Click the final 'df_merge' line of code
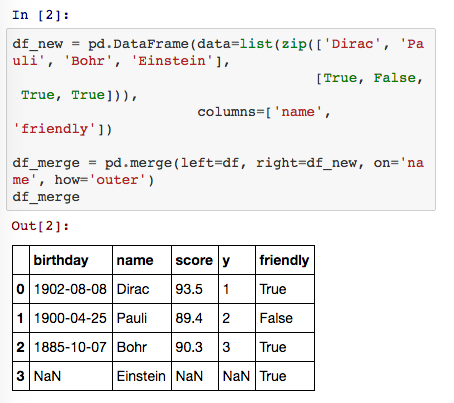Image resolution: width=454 pixels, height=403 pixels. [x=46, y=197]
